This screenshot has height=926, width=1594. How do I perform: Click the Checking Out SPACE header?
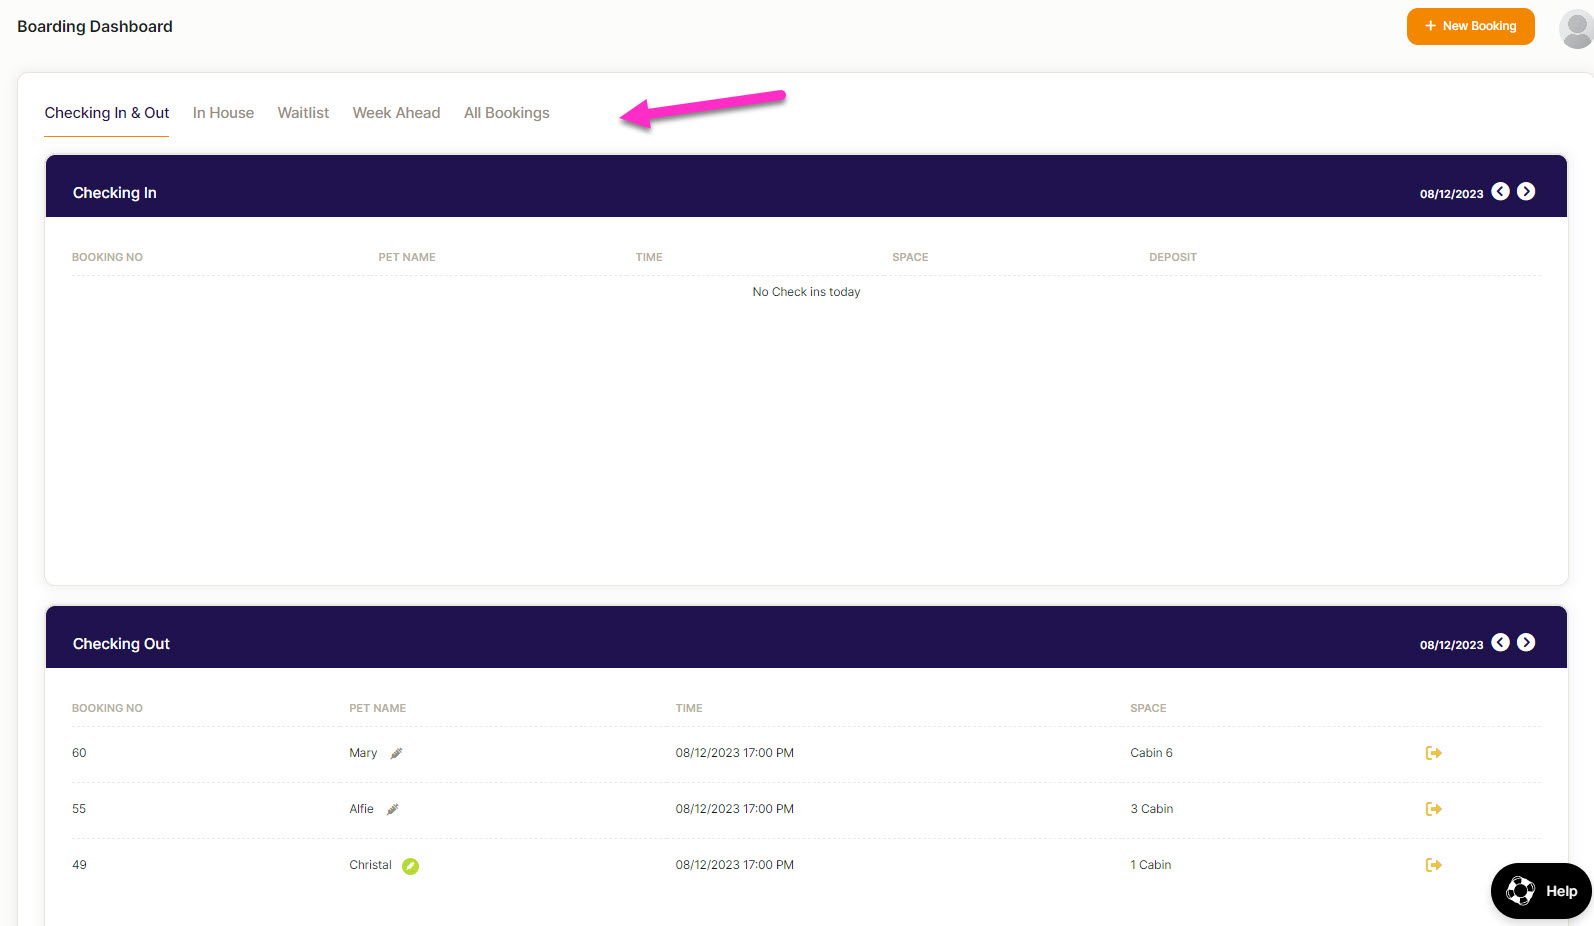click(1148, 708)
